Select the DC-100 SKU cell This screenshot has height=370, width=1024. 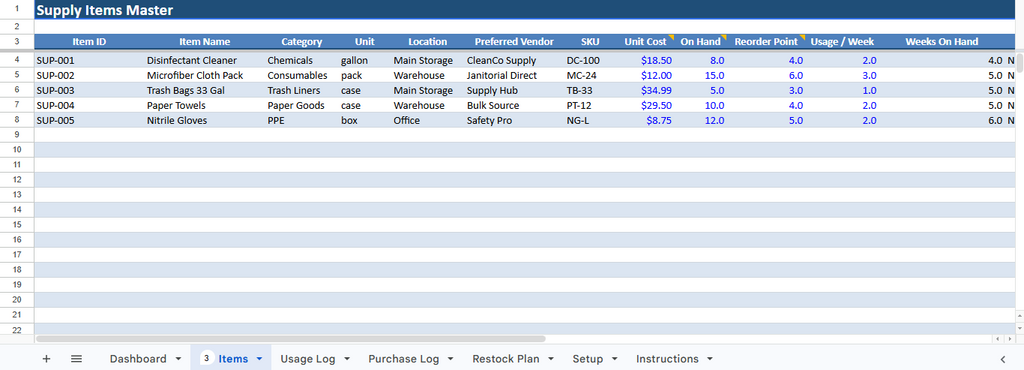pos(590,60)
